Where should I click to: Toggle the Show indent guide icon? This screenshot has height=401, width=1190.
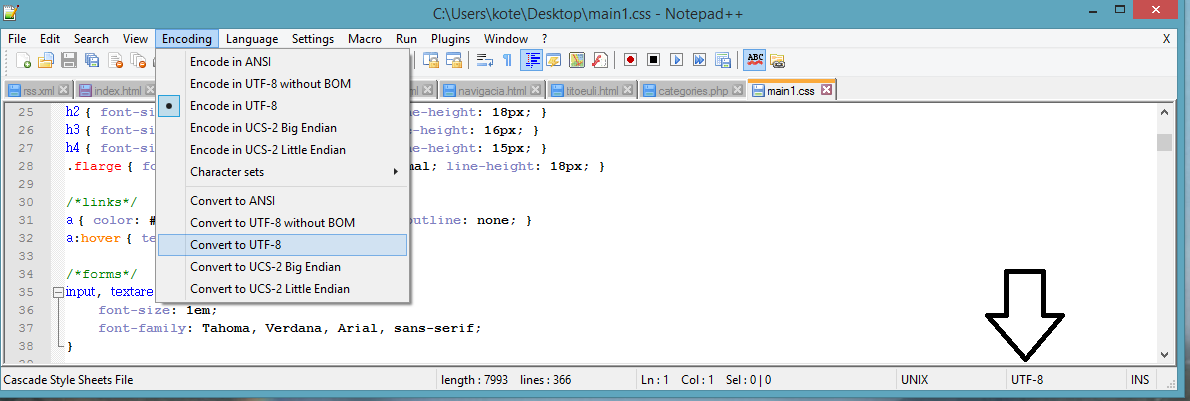pos(531,60)
